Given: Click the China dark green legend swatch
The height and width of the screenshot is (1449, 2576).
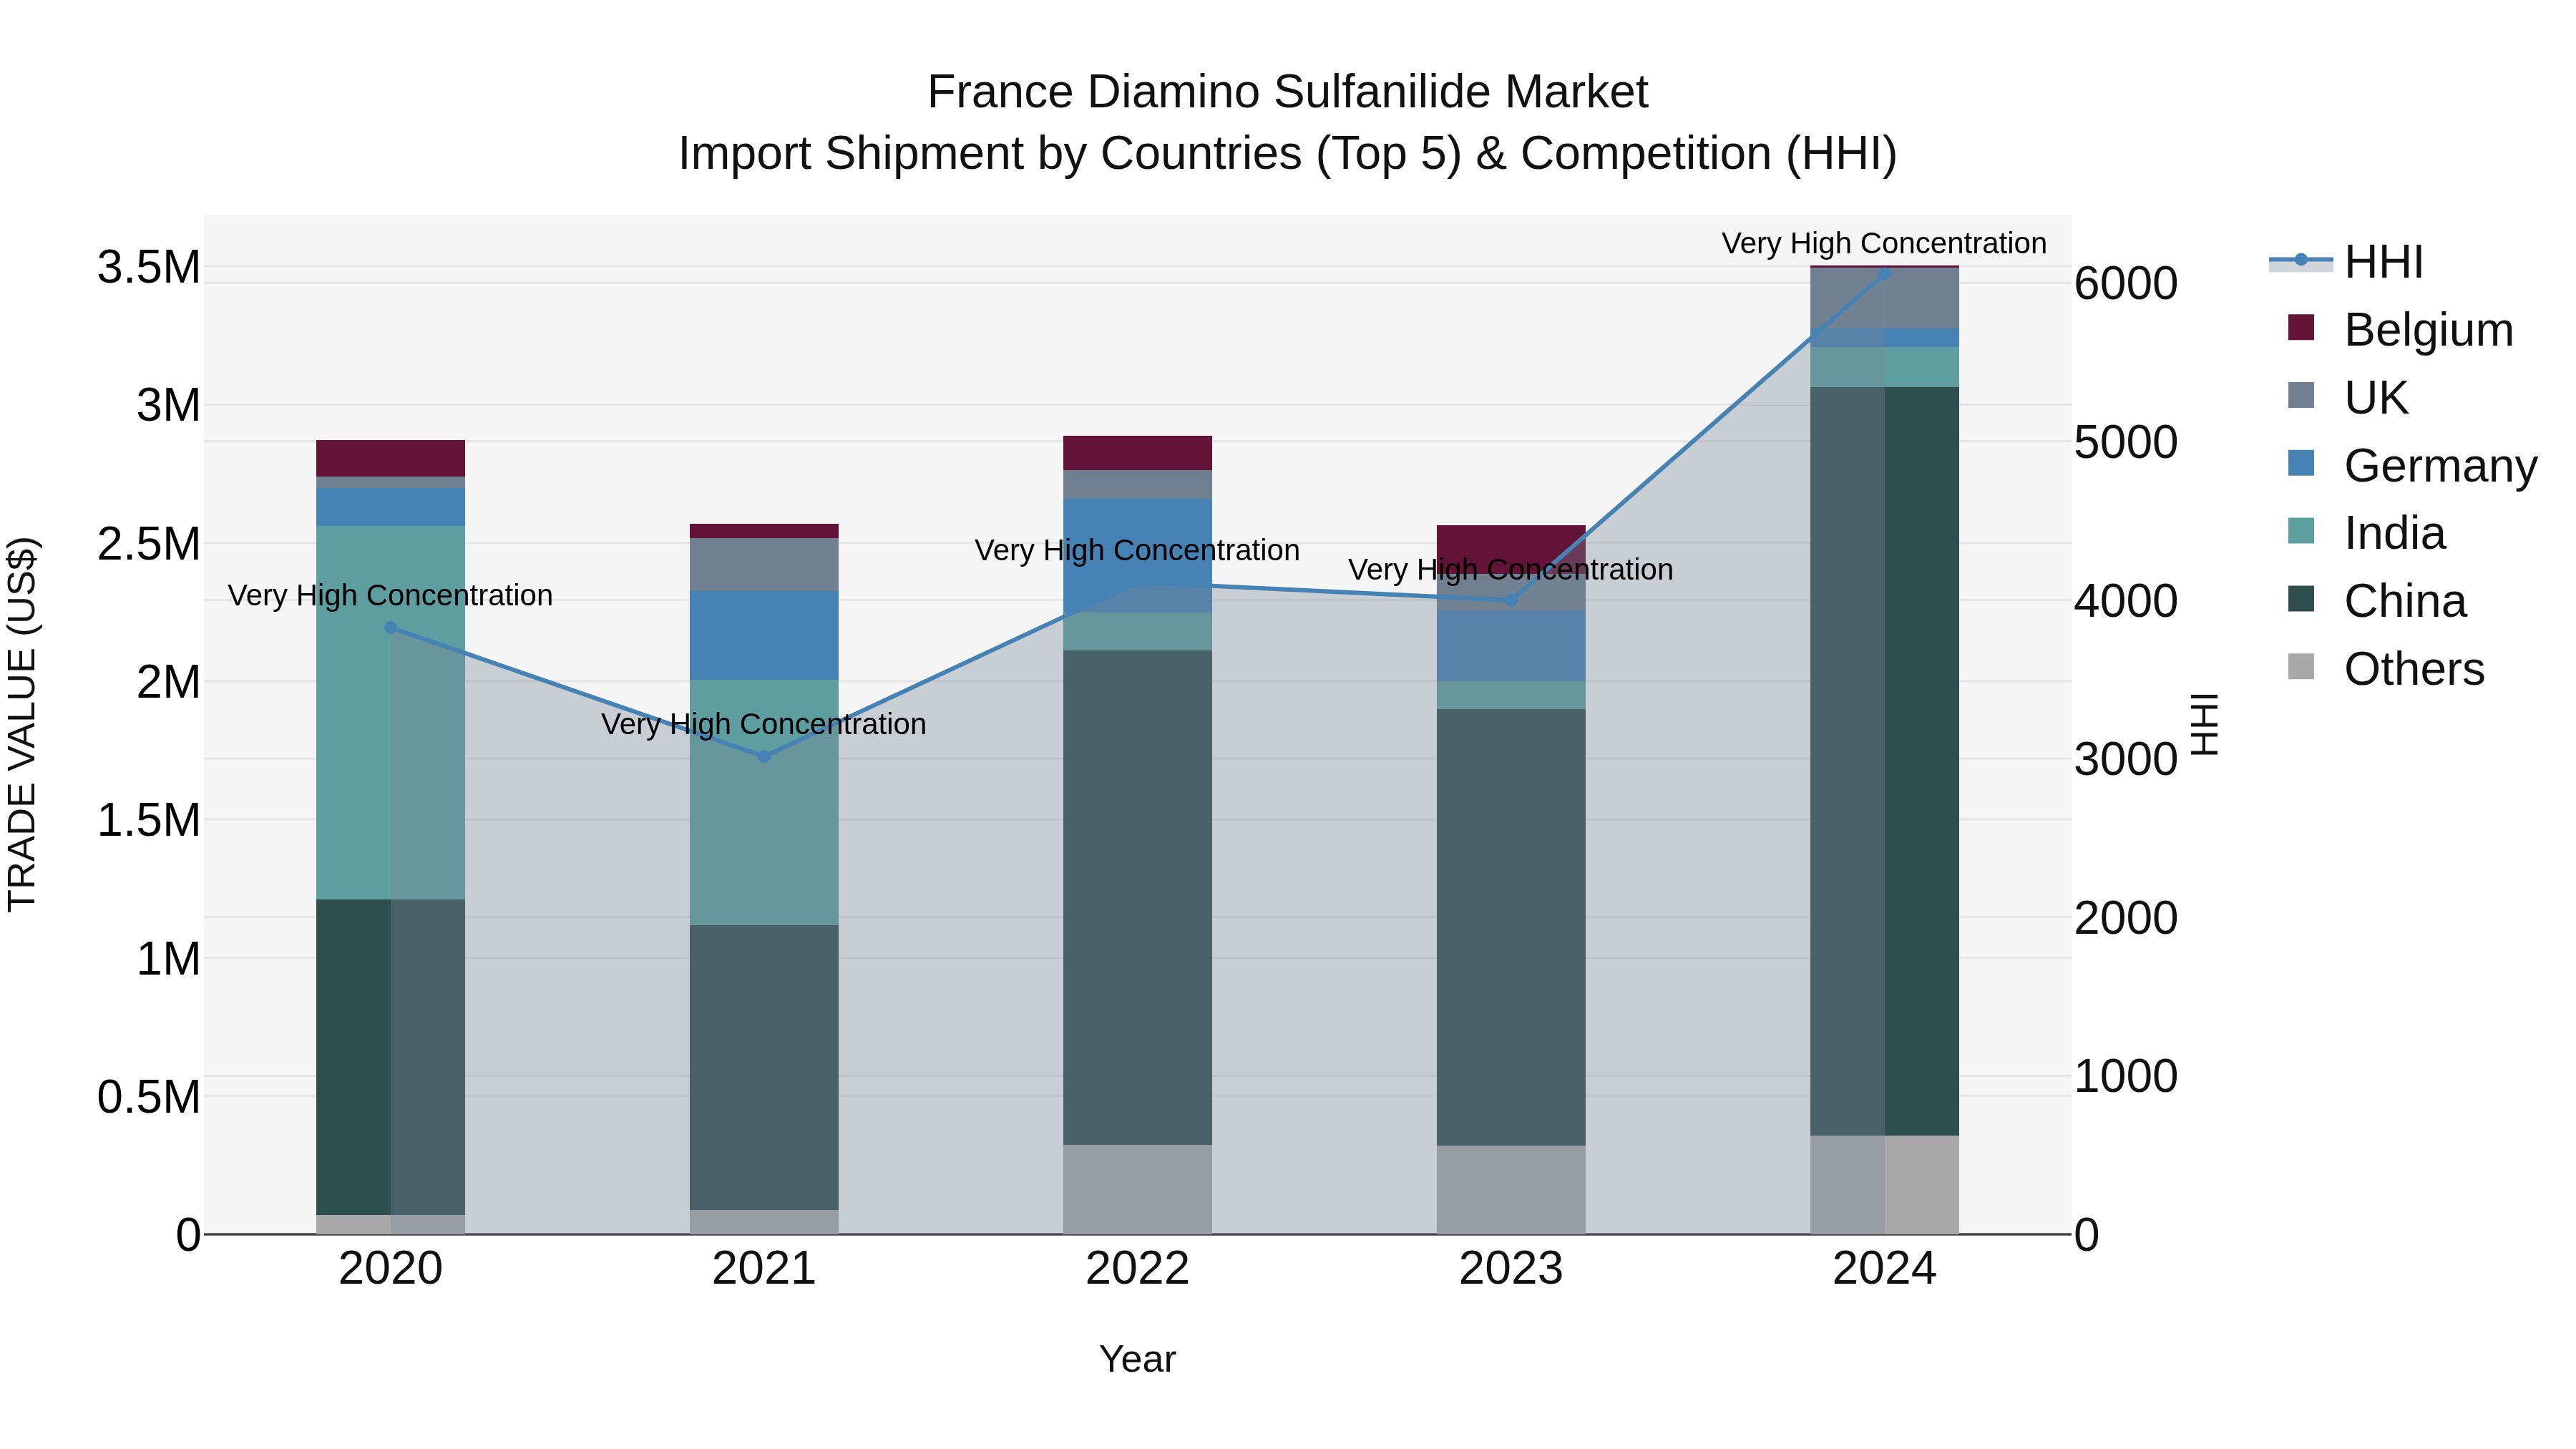Looking at the screenshot, I should click(x=2301, y=599).
